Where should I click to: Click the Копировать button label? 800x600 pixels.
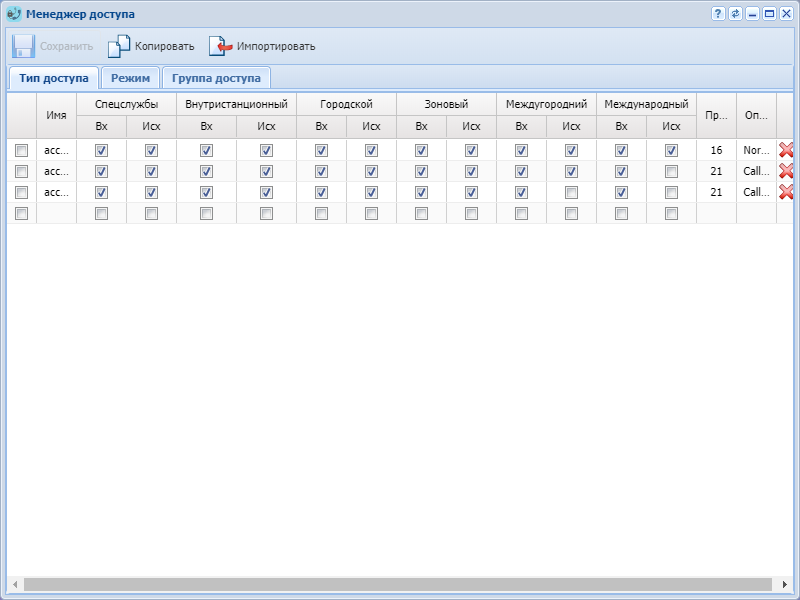(x=165, y=46)
